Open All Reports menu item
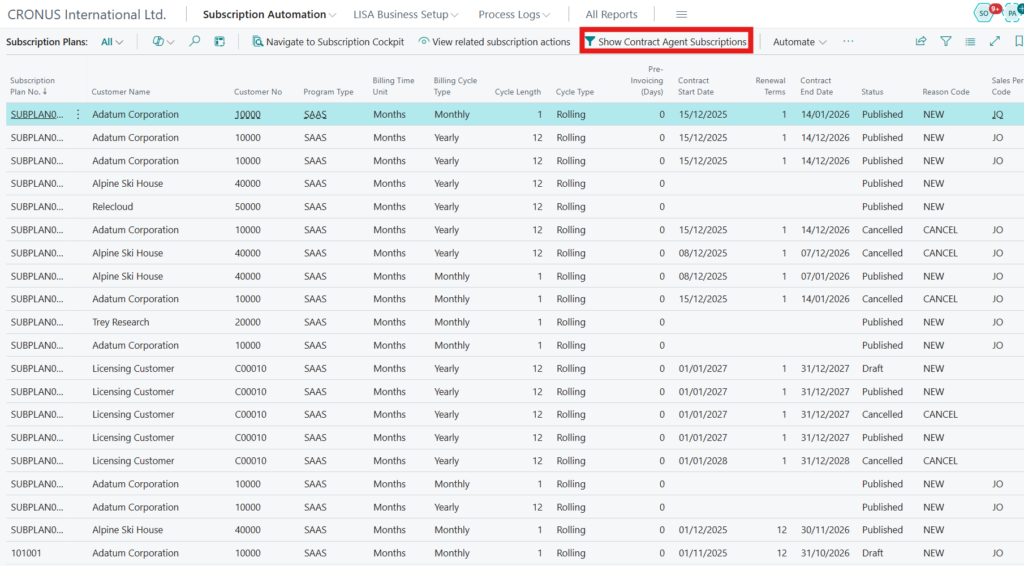This screenshot has width=1024, height=566. [x=611, y=15]
